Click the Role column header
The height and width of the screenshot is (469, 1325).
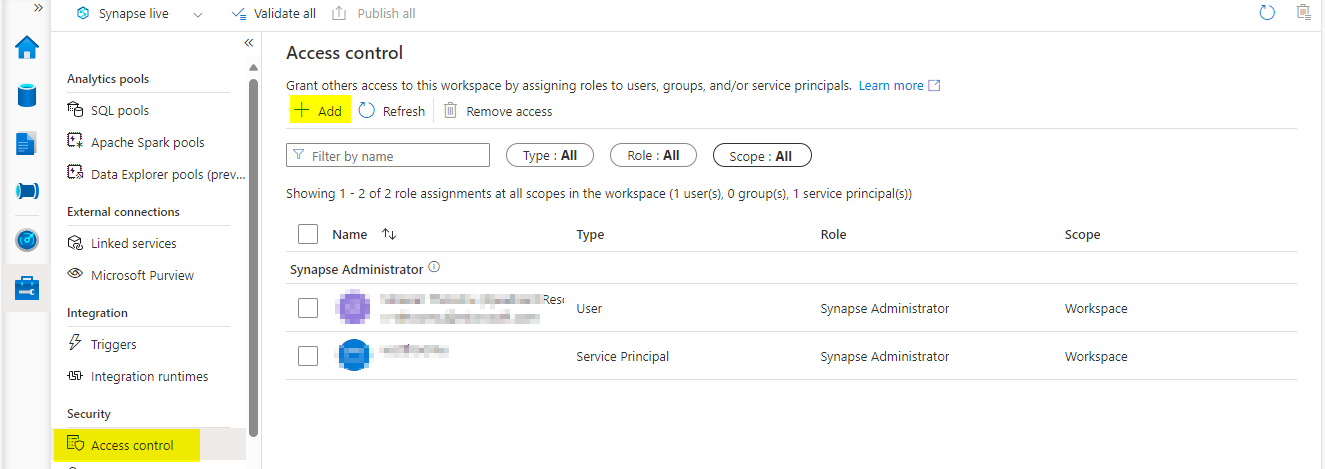click(833, 235)
